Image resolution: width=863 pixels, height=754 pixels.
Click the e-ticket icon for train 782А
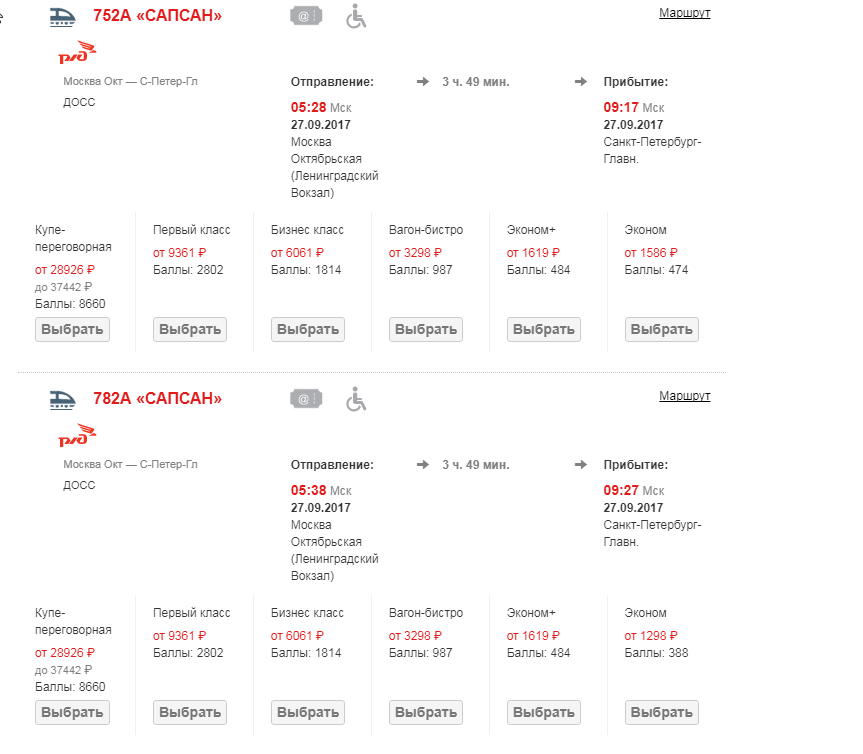tap(306, 399)
